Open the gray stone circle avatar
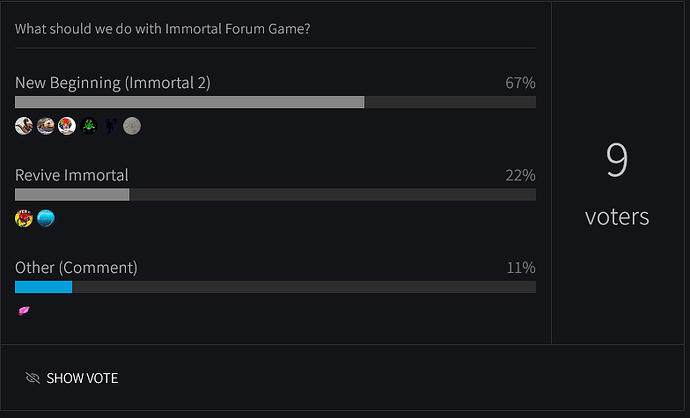Viewport: 690px width, 418px height. [132, 126]
